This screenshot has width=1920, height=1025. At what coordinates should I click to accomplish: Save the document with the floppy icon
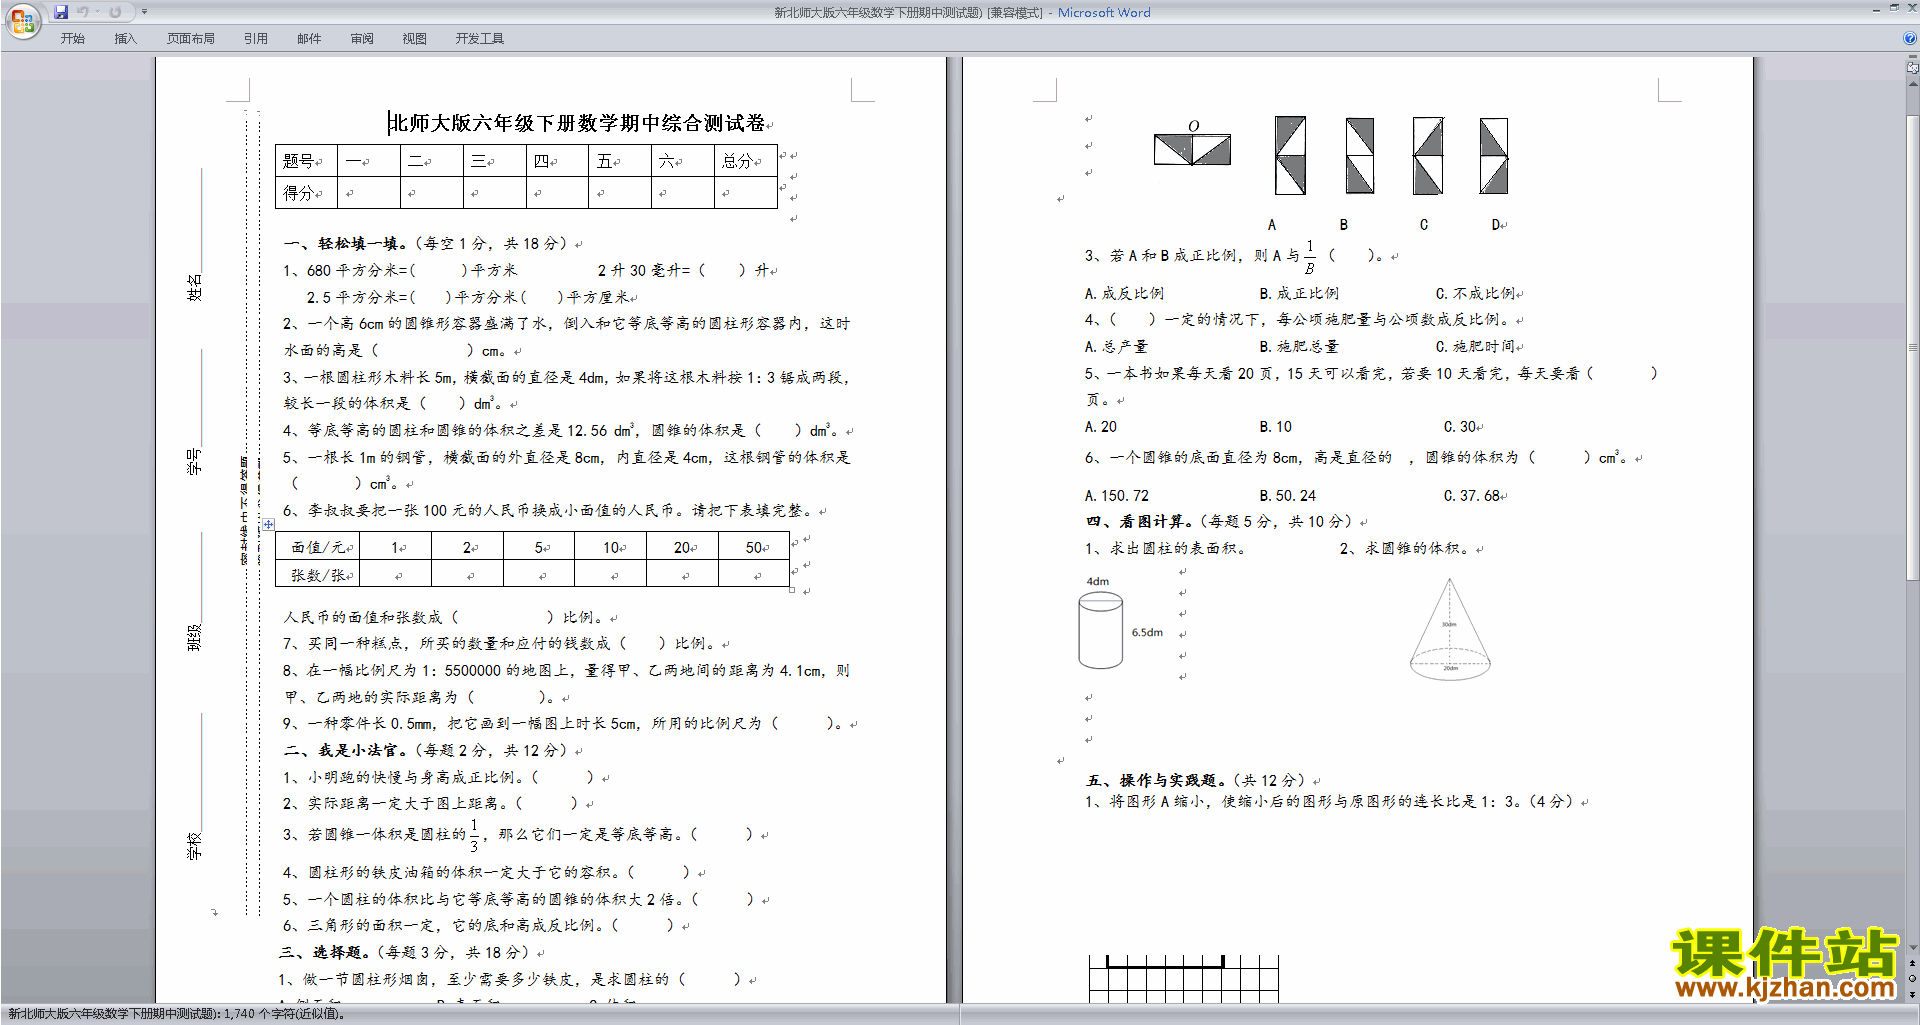61,12
